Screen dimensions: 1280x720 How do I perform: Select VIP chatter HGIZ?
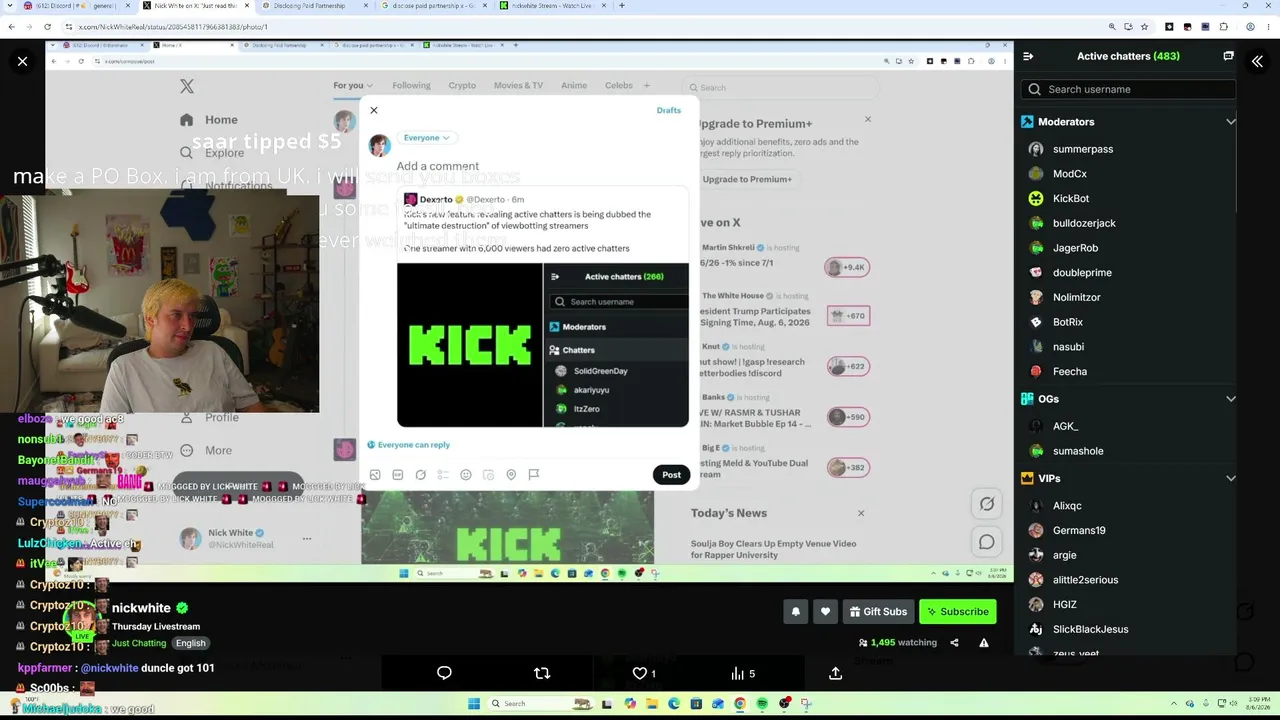pyautogui.click(x=1064, y=605)
